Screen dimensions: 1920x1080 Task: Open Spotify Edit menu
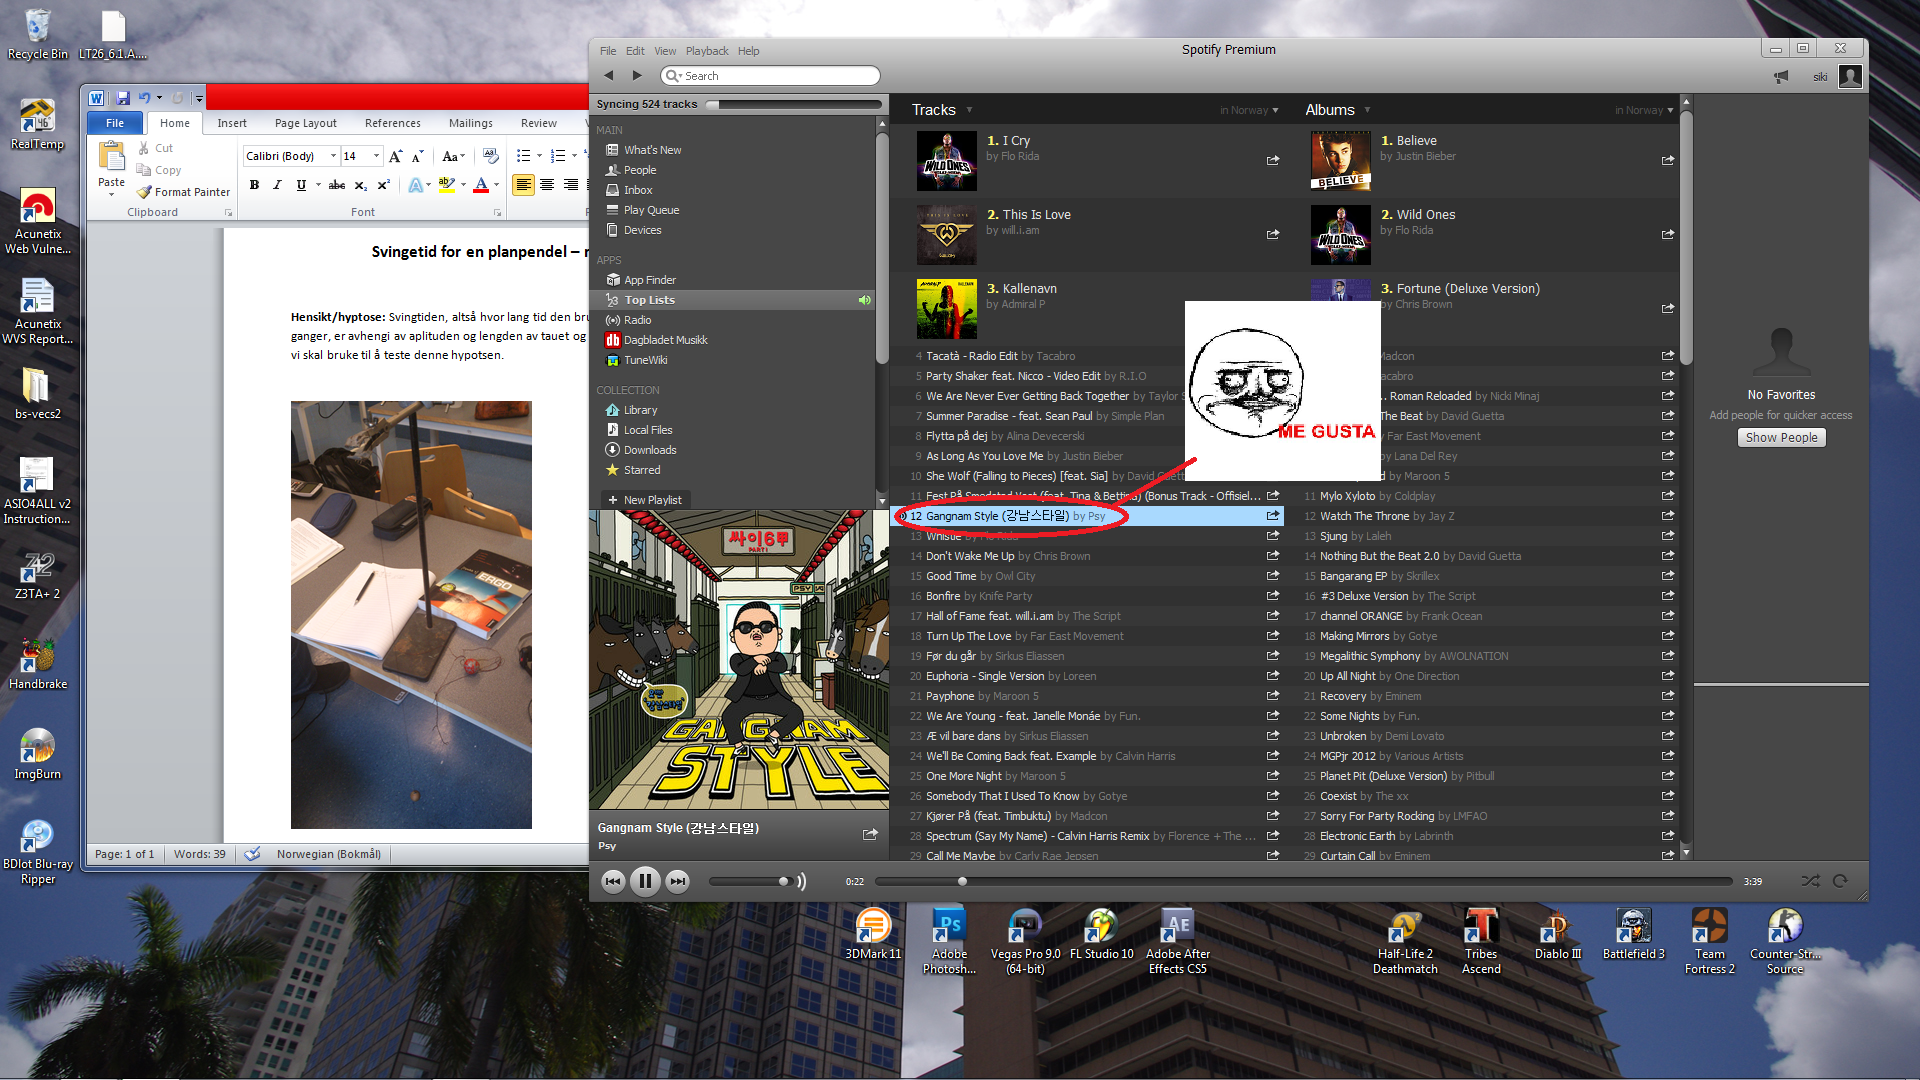tap(635, 51)
